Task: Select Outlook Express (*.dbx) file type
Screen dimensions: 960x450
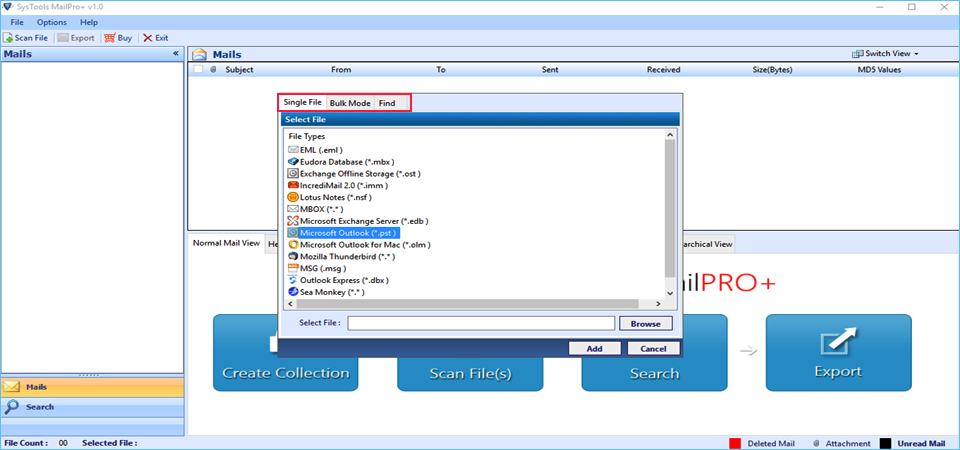Action: 339,280
